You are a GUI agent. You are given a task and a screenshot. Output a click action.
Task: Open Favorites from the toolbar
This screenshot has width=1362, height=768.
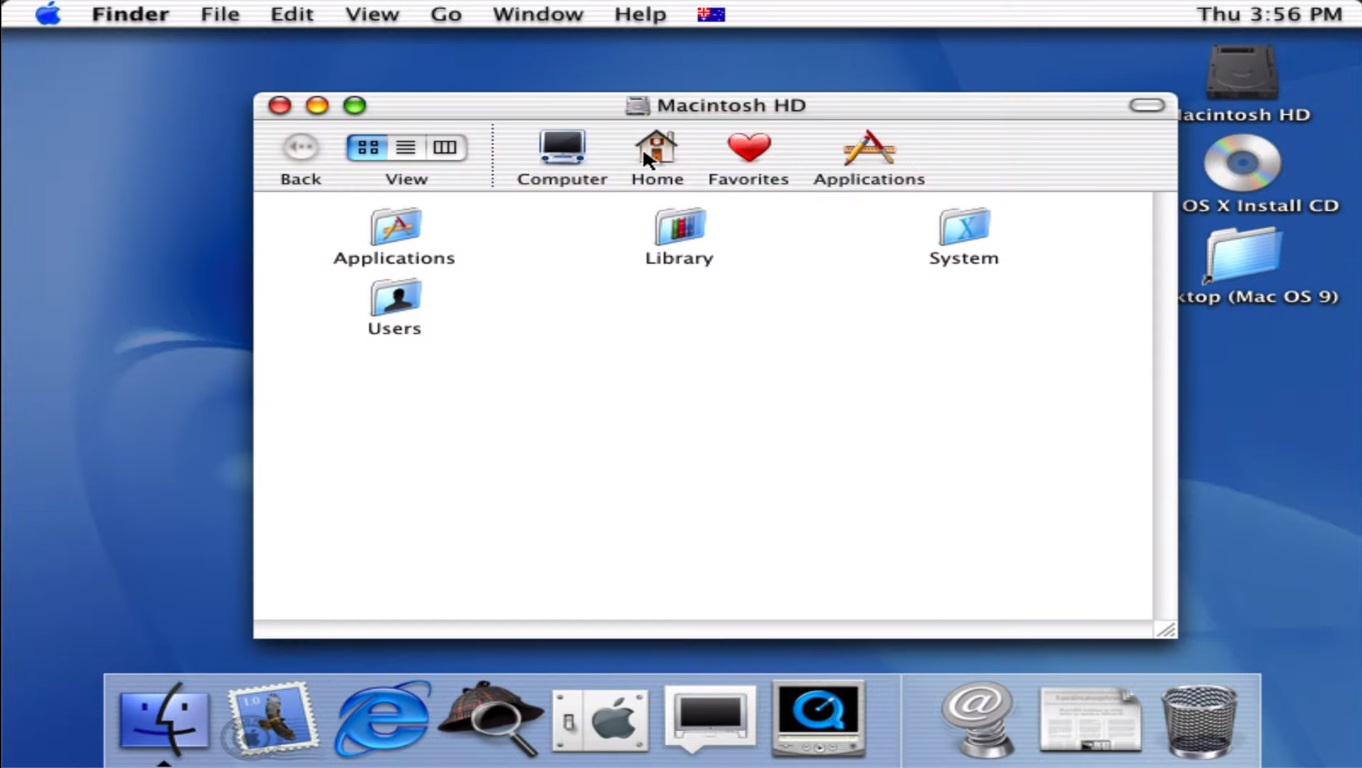click(748, 158)
